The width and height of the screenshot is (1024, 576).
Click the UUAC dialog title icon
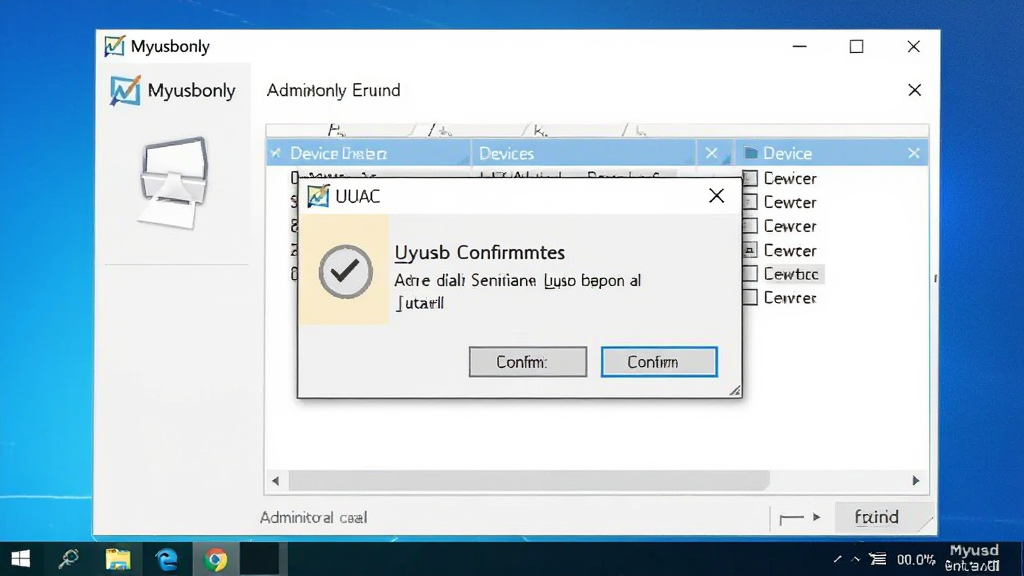(x=318, y=196)
